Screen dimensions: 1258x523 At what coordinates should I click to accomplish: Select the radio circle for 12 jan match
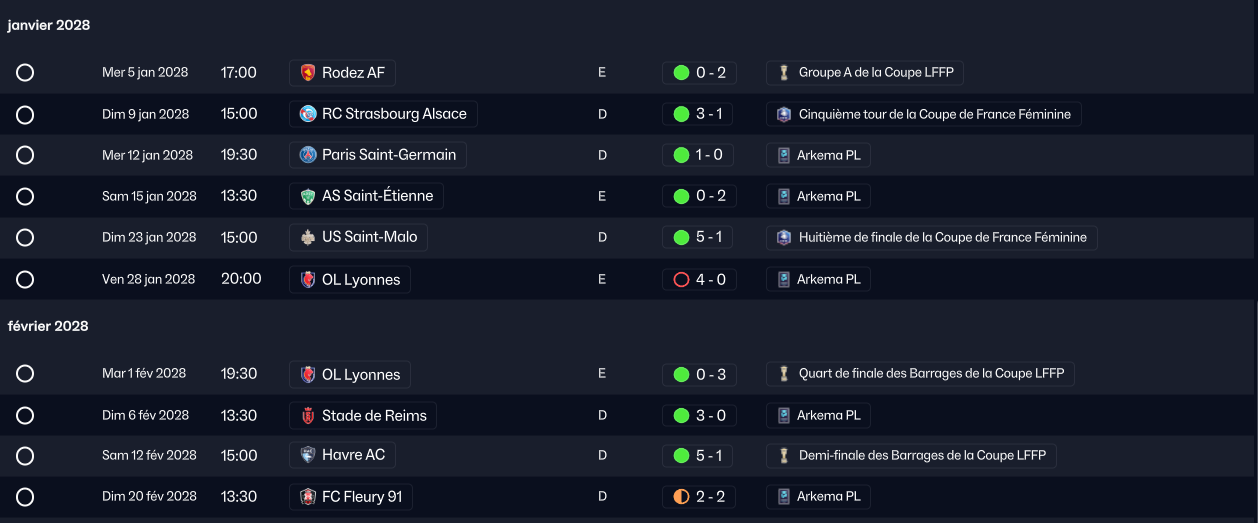pos(25,155)
